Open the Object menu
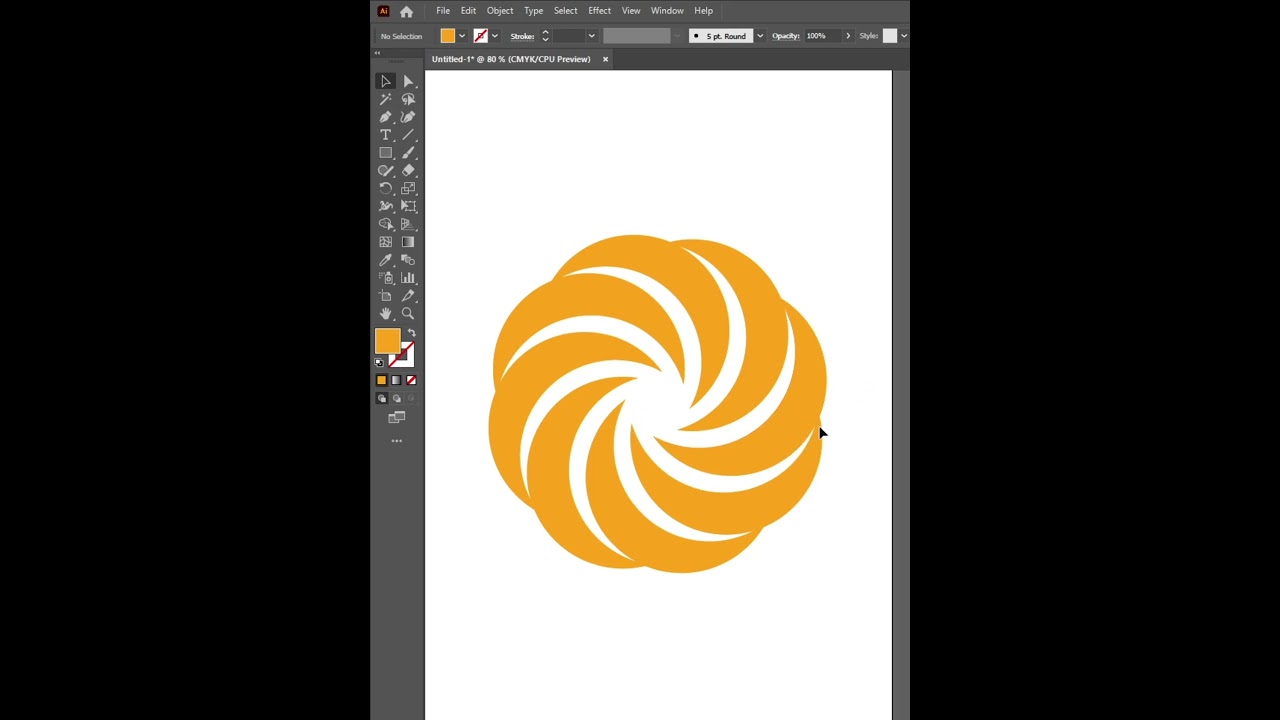This screenshot has width=1280, height=720. click(500, 11)
